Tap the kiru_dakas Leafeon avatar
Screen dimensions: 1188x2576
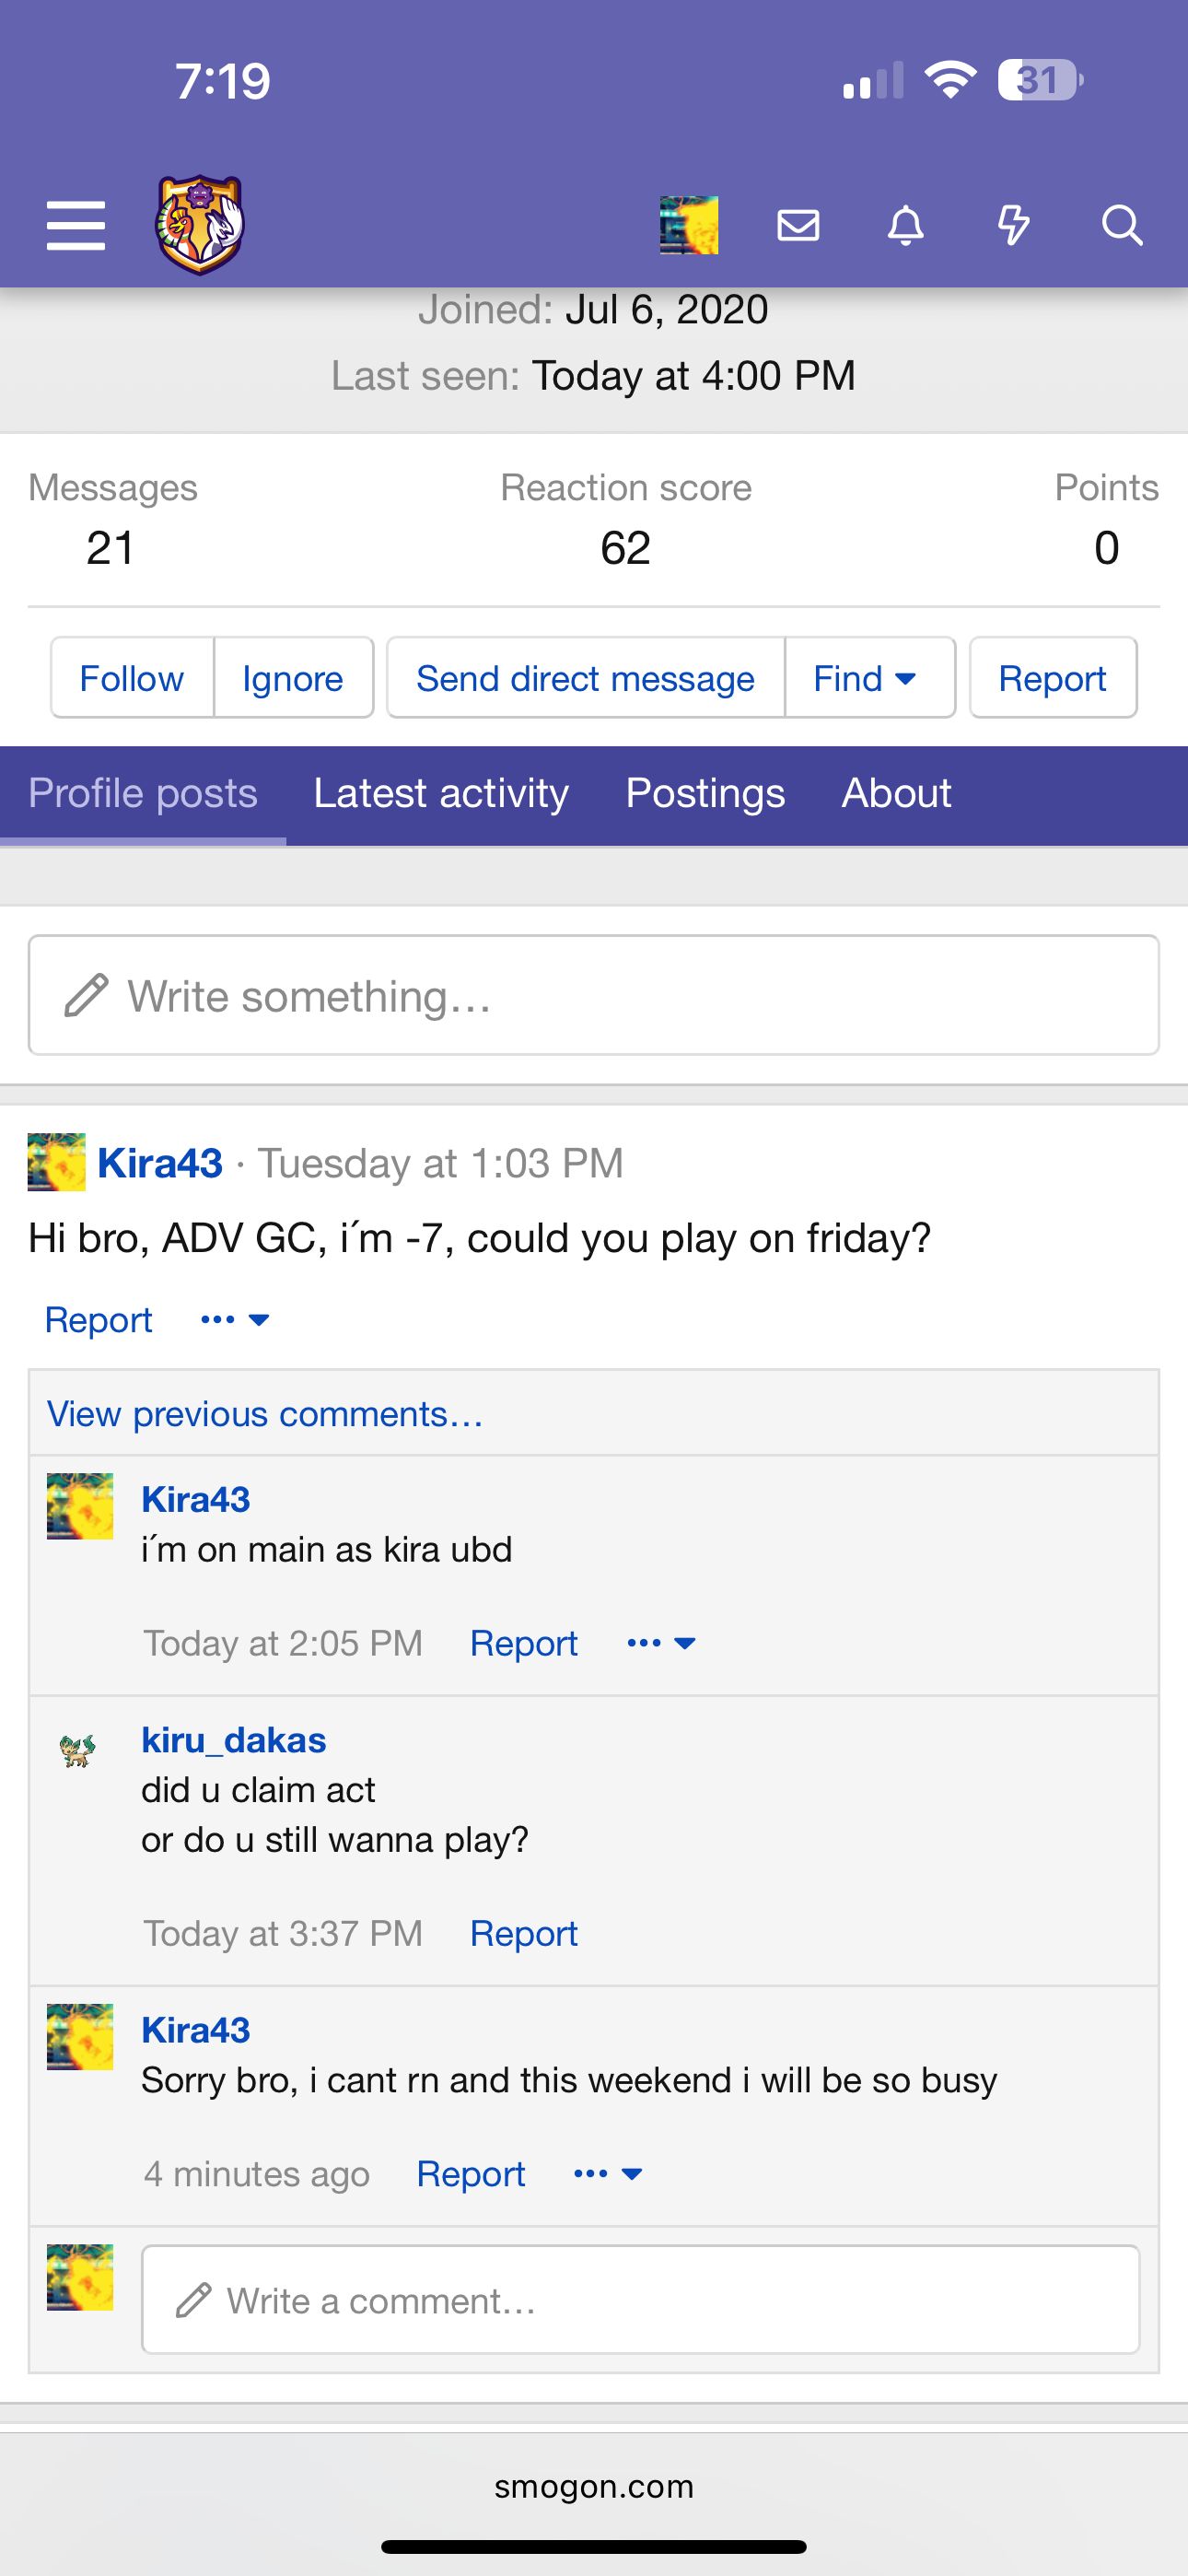78,1750
